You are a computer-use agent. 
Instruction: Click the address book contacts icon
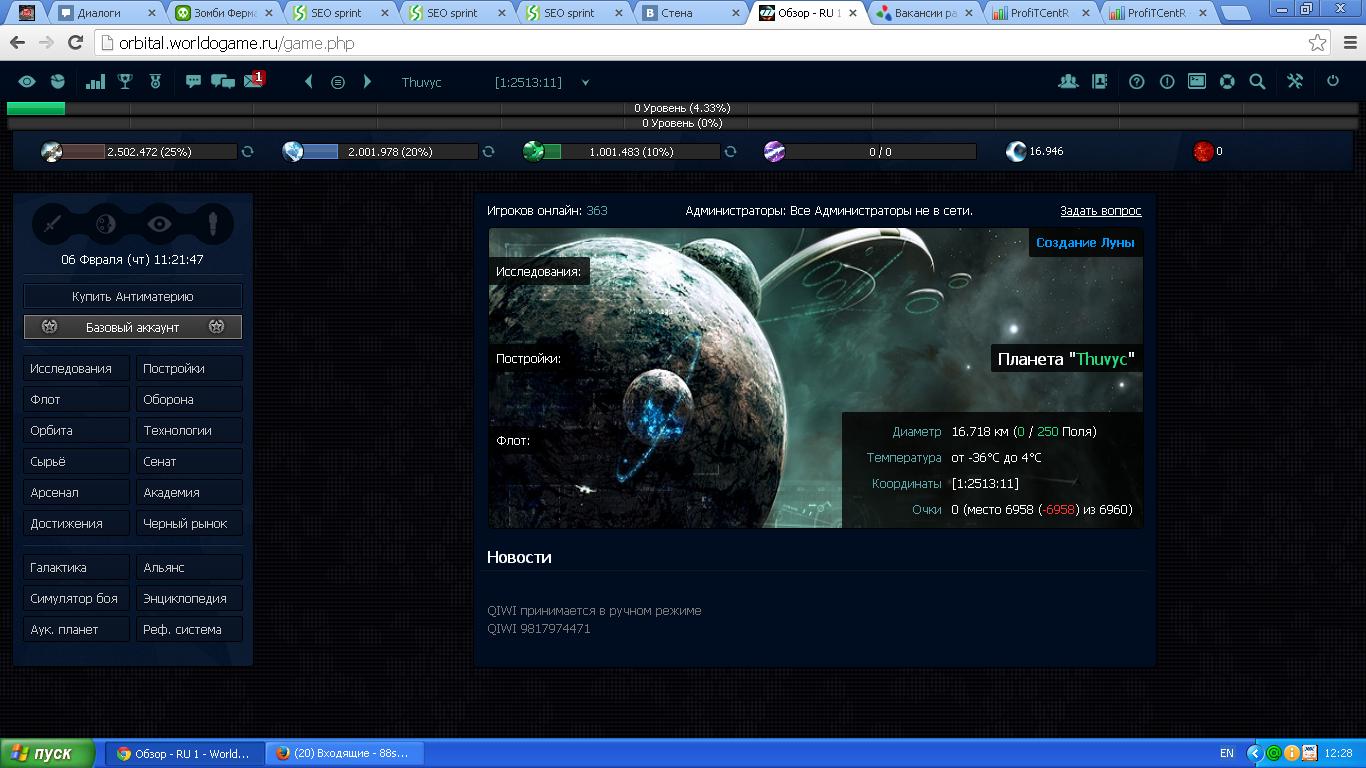[x=1099, y=82]
